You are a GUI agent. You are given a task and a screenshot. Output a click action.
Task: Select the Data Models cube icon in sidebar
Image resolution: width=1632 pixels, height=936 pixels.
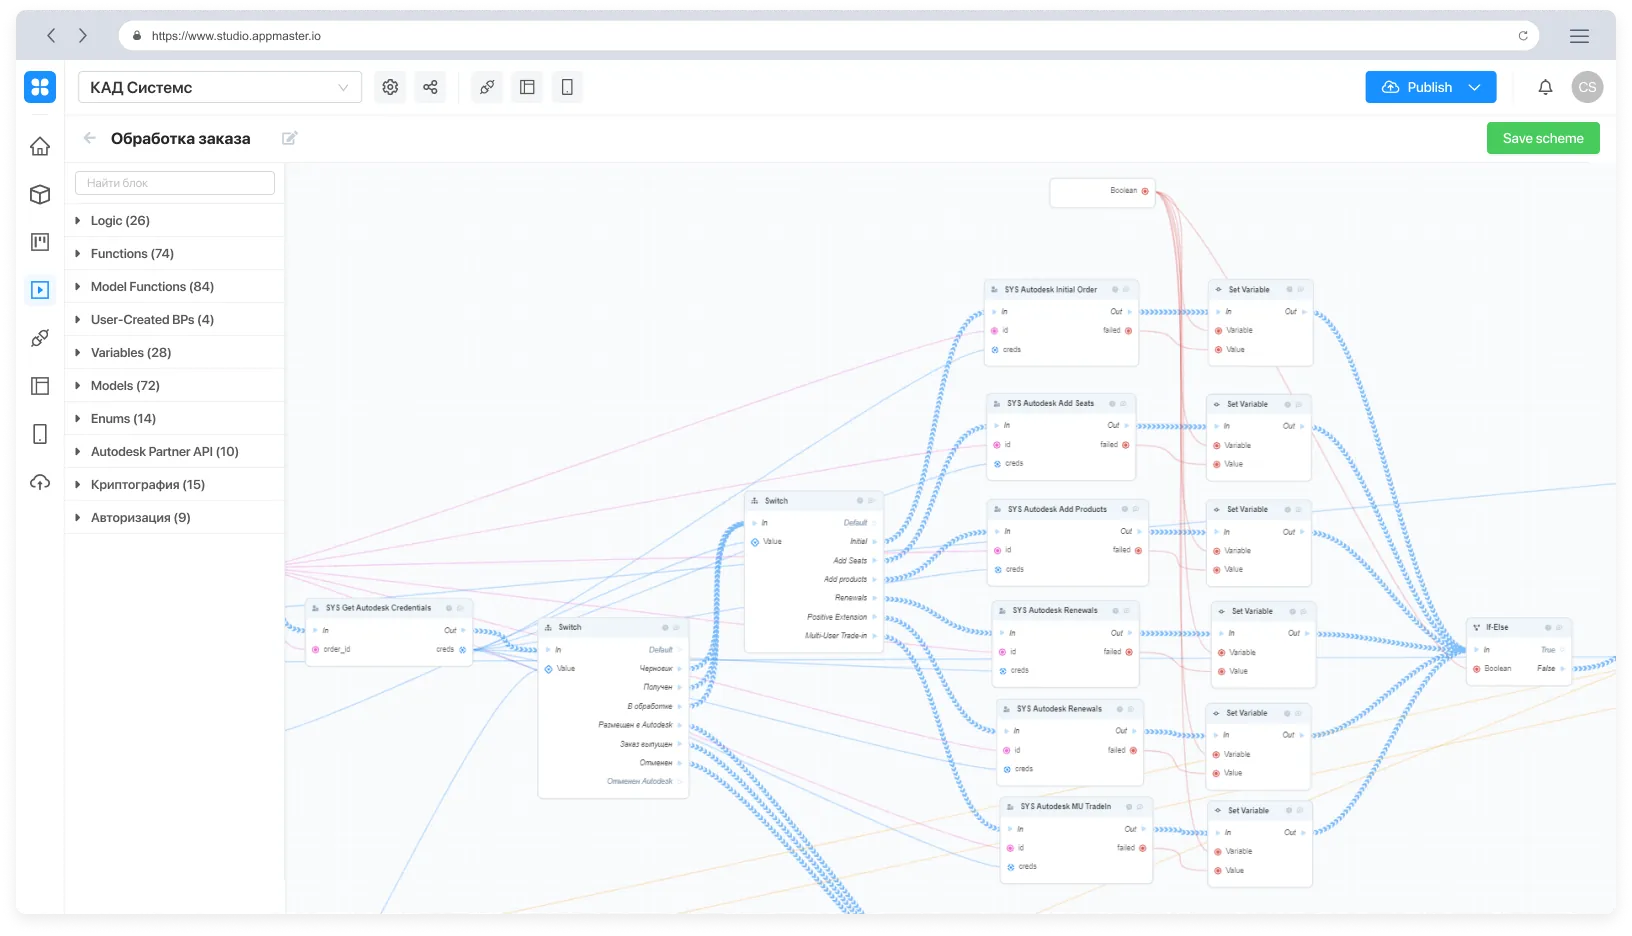[40, 194]
